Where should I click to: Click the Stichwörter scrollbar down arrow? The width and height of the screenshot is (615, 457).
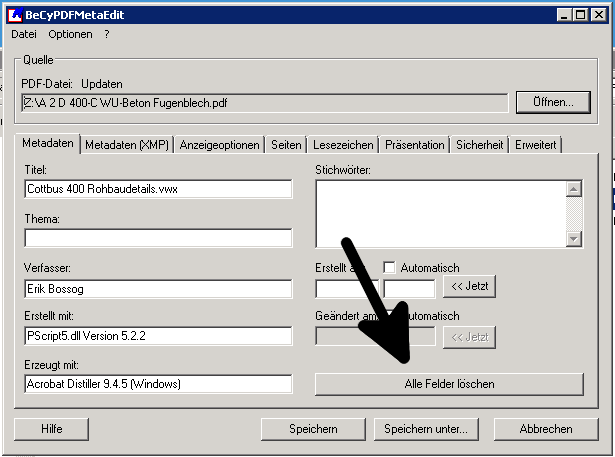[x=573, y=239]
